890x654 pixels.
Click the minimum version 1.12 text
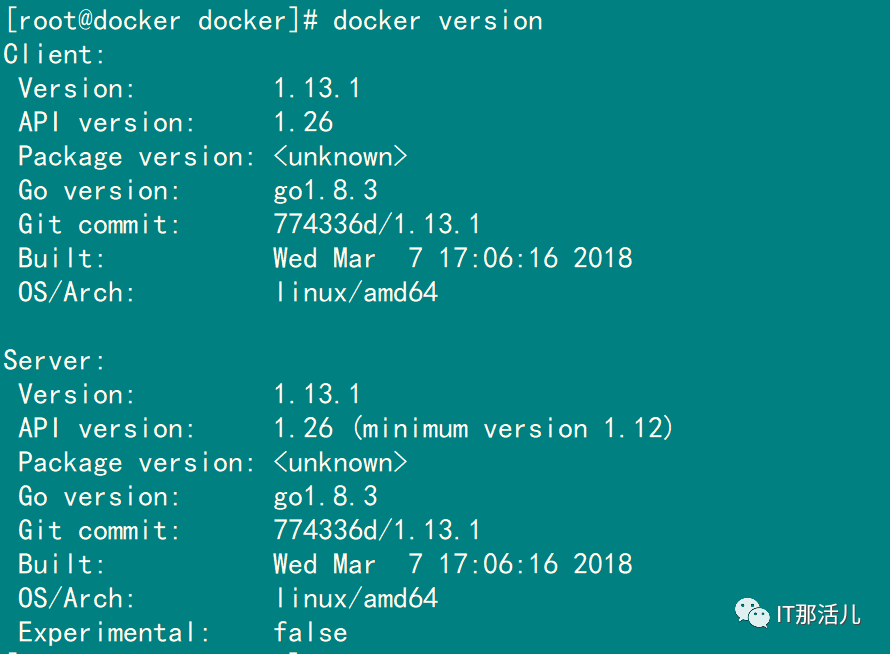pos(513,429)
